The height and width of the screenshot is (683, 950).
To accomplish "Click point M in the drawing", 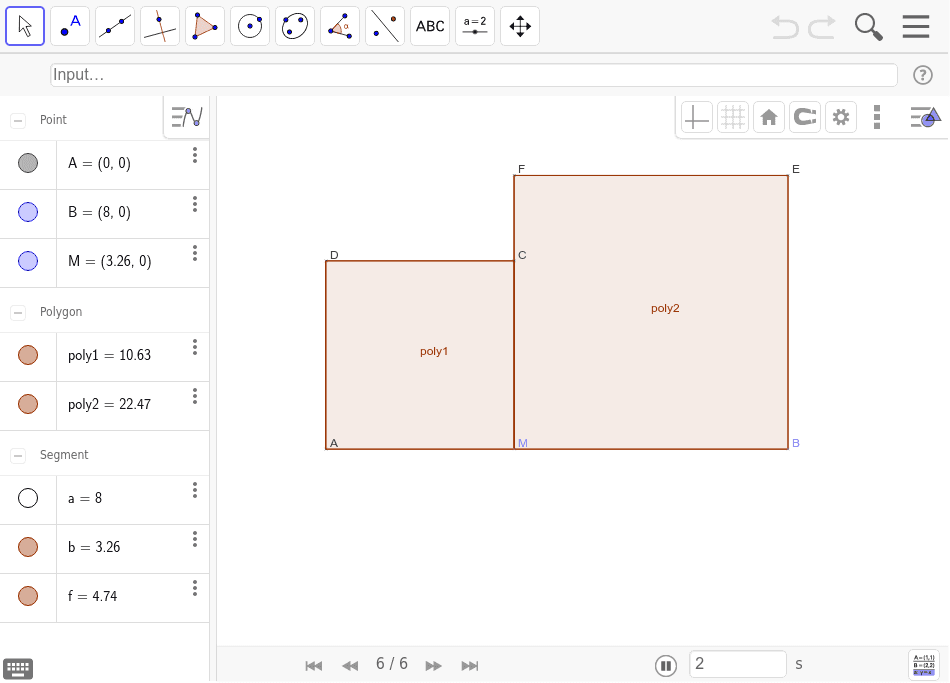I will tap(514, 448).
